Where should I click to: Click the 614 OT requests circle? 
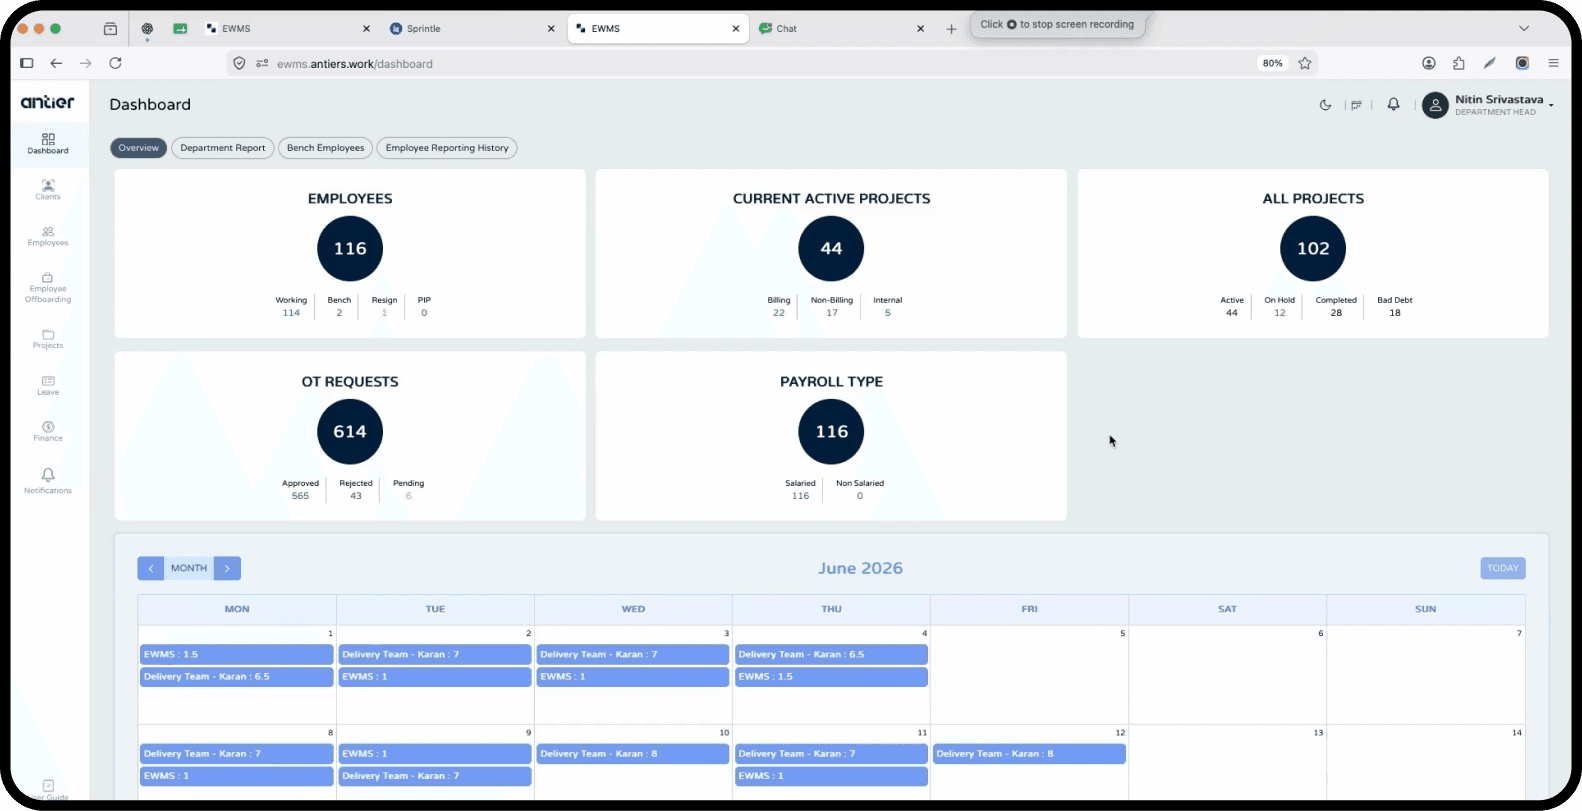pyautogui.click(x=350, y=432)
